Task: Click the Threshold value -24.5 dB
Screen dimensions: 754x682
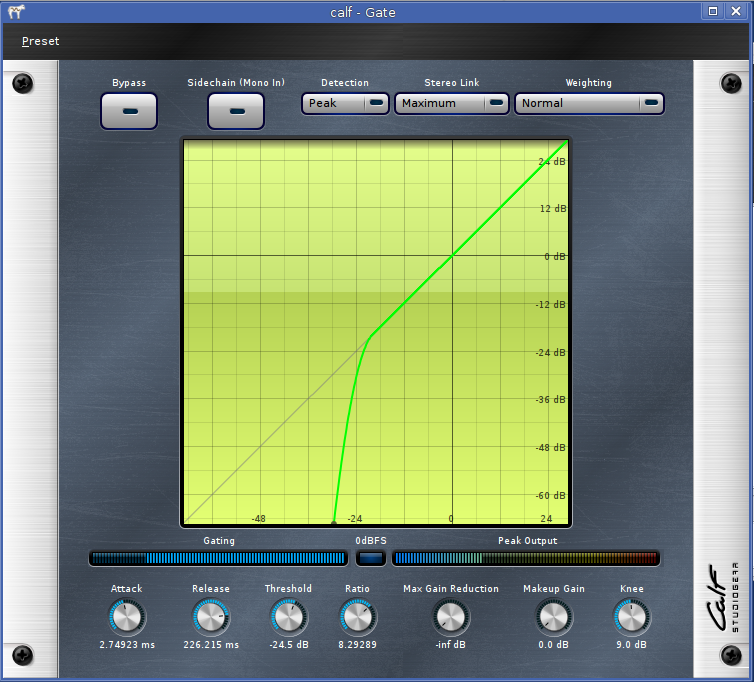Action: pos(289,644)
